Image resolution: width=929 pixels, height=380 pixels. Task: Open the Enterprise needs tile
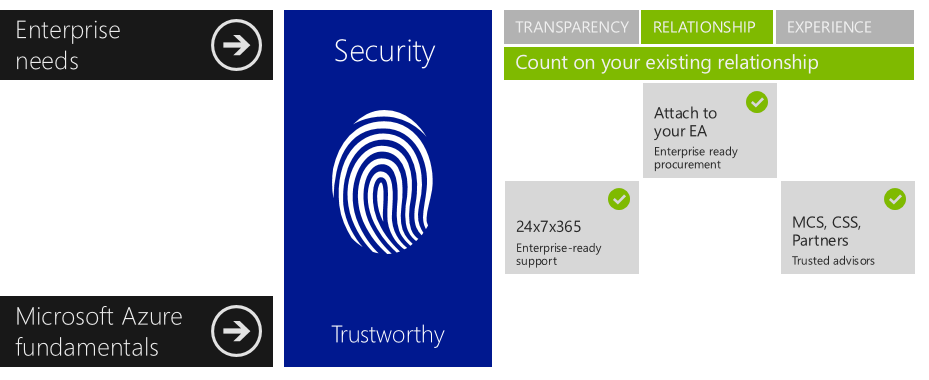(x=136, y=45)
